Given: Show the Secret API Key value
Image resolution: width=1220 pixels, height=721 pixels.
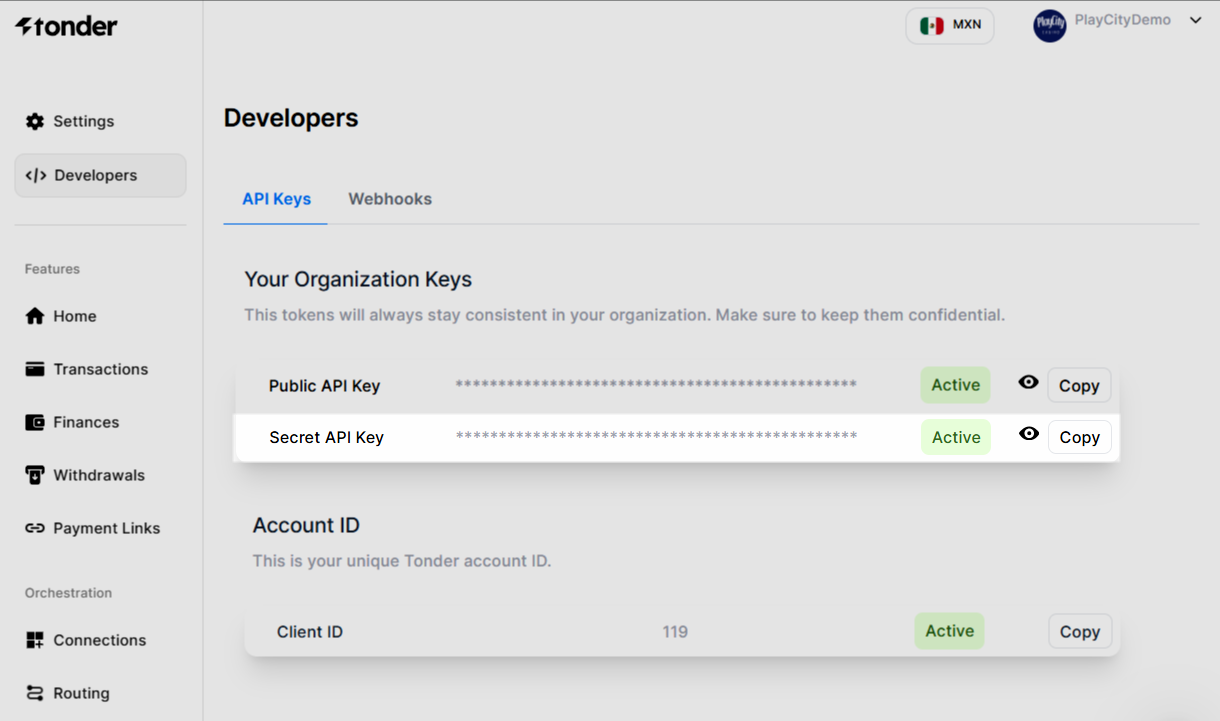Looking at the screenshot, I should 1028,434.
